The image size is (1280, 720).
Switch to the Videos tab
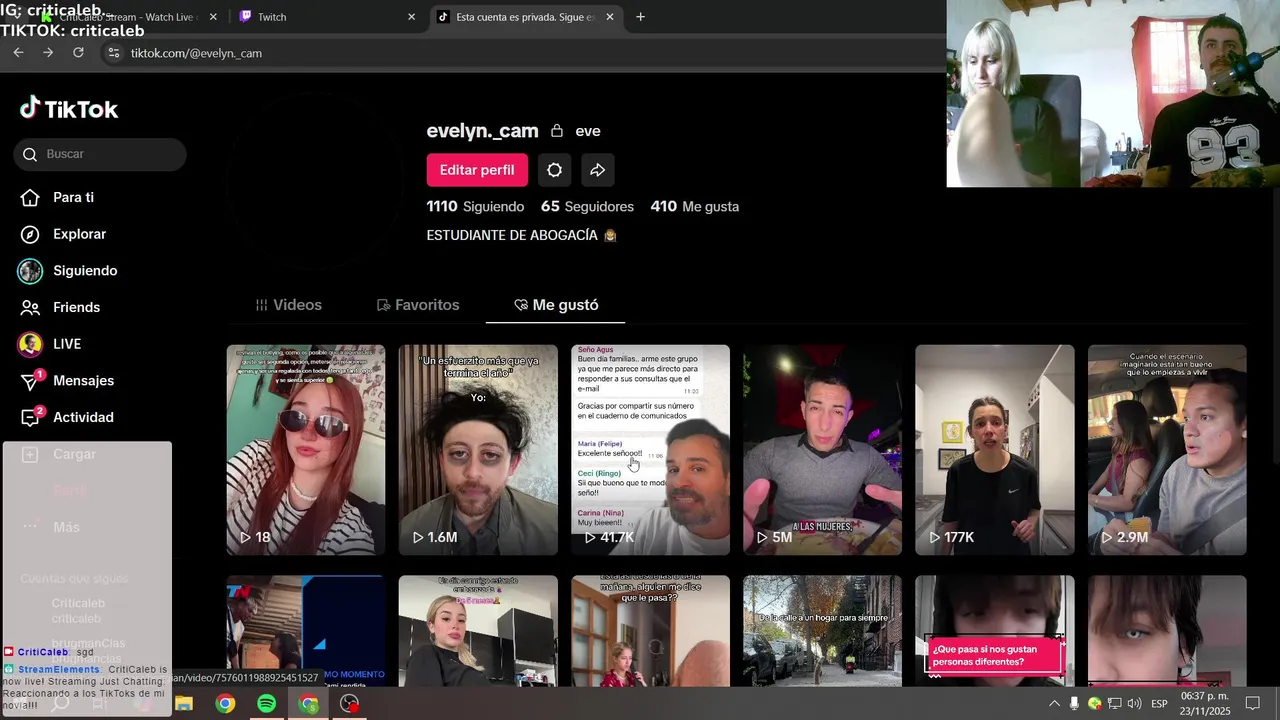click(289, 305)
